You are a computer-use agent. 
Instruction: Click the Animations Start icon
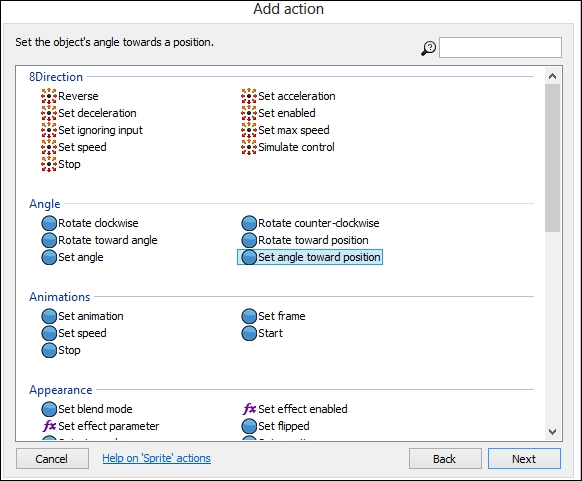[249, 333]
